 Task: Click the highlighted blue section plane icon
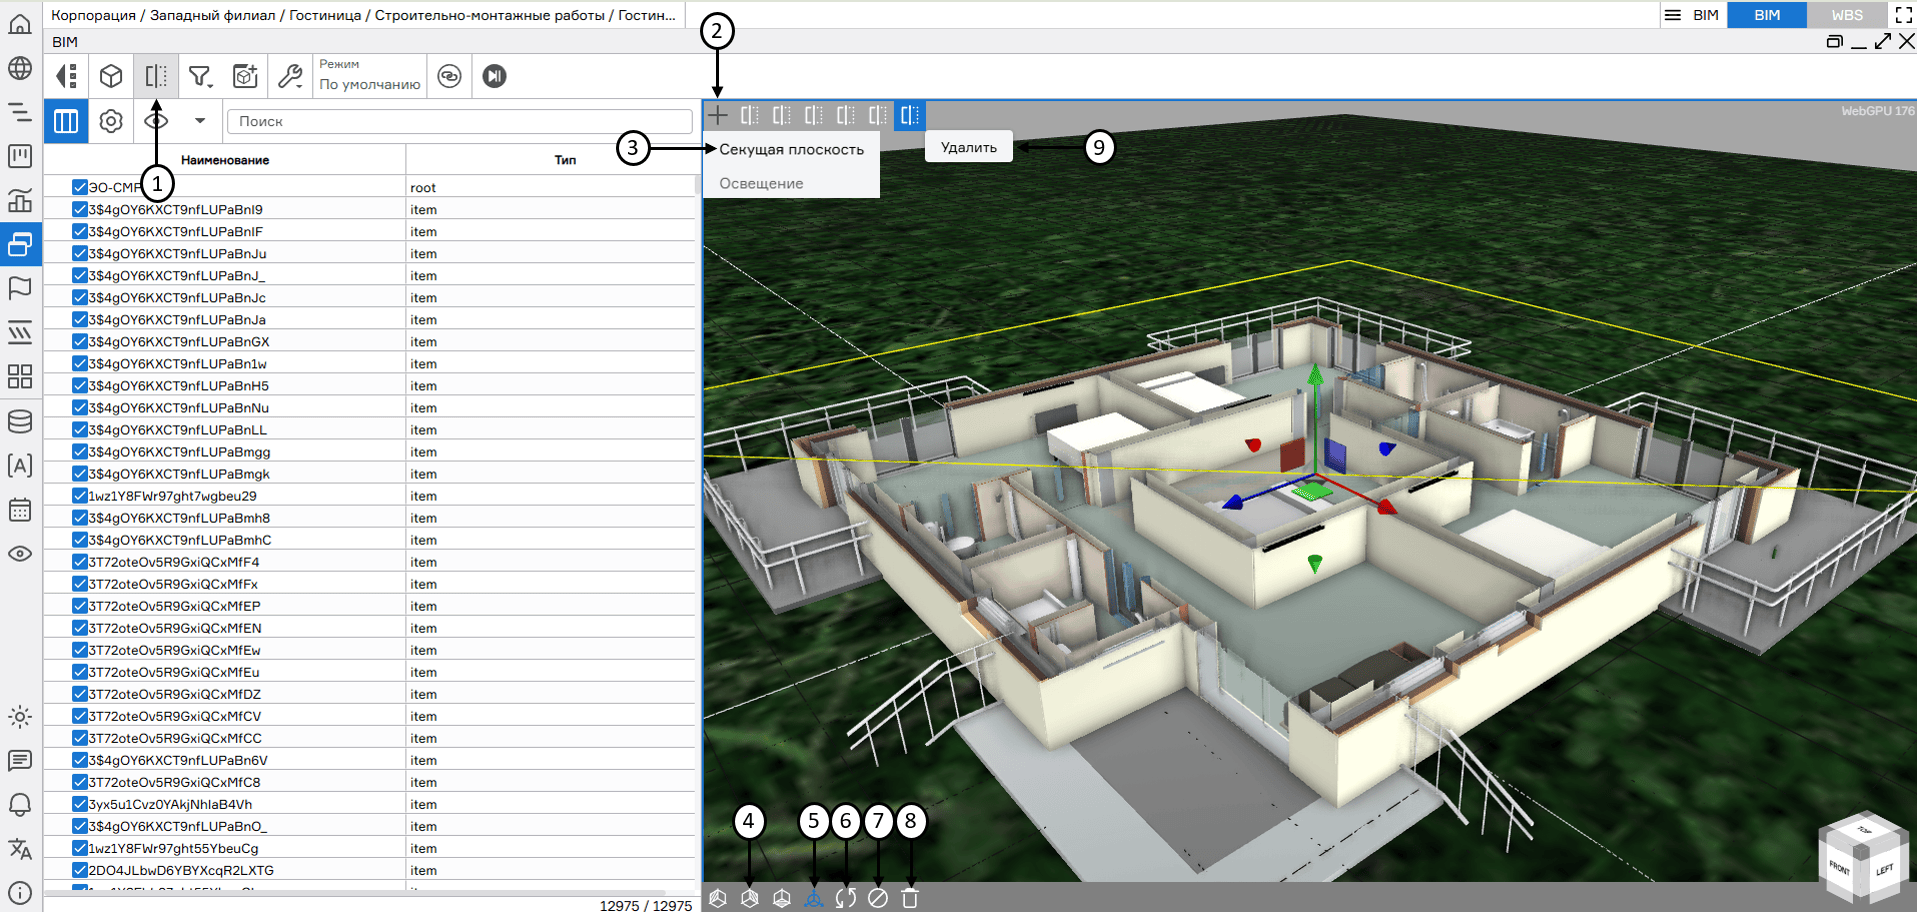[x=909, y=115]
